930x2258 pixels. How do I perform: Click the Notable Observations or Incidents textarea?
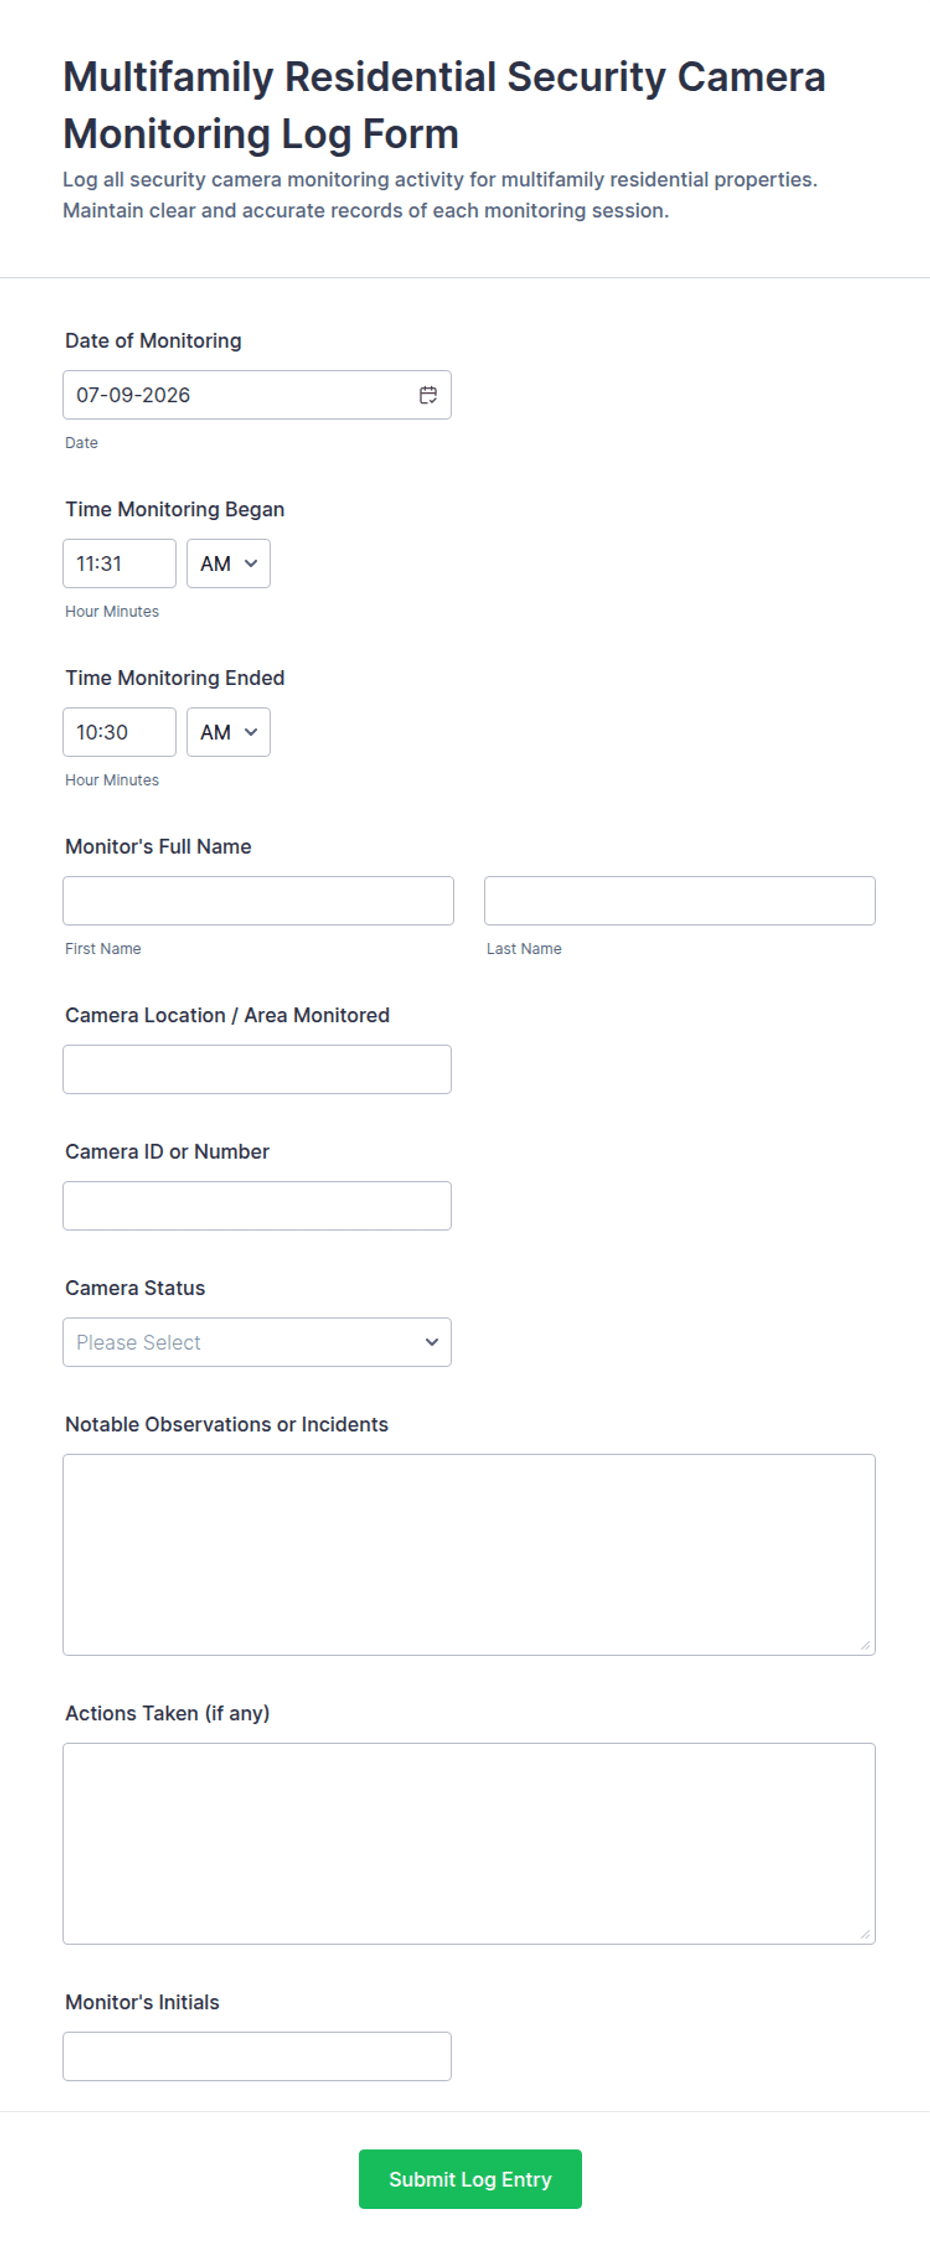pos(469,1555)
